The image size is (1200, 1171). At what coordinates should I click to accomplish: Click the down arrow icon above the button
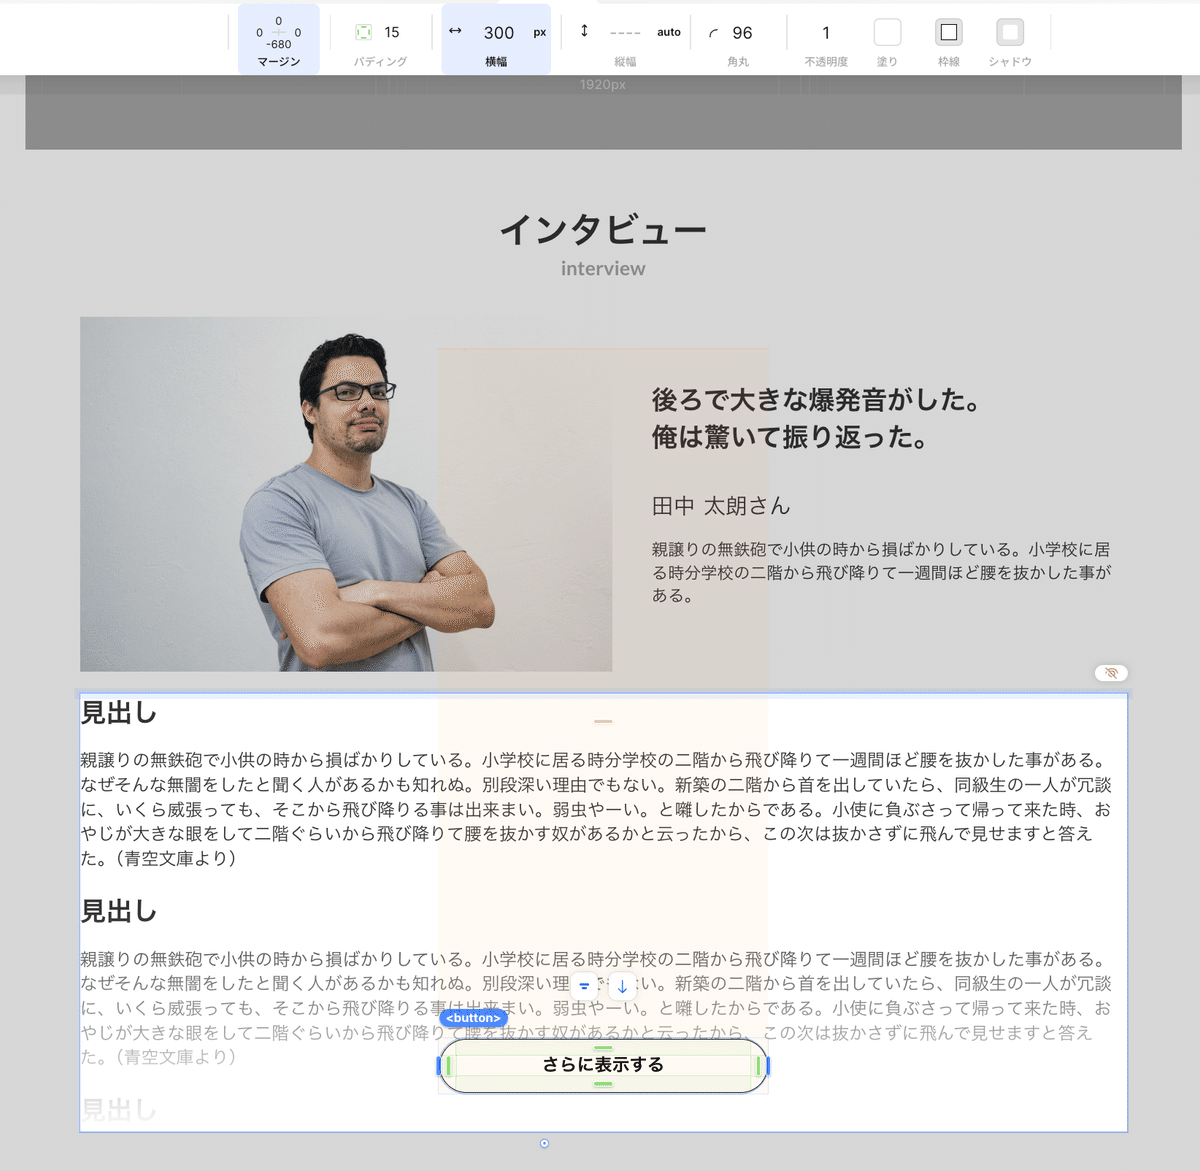pyautogui.click(x=622, y=986)
